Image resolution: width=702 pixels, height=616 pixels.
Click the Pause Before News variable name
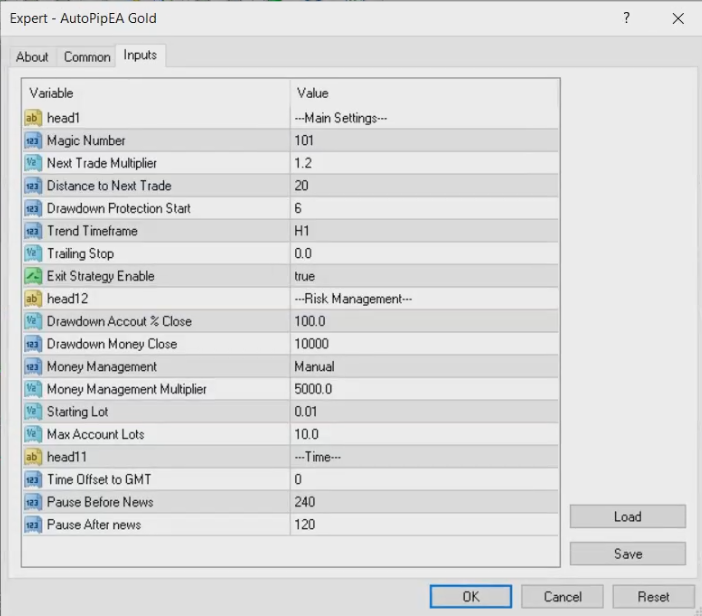100,502
